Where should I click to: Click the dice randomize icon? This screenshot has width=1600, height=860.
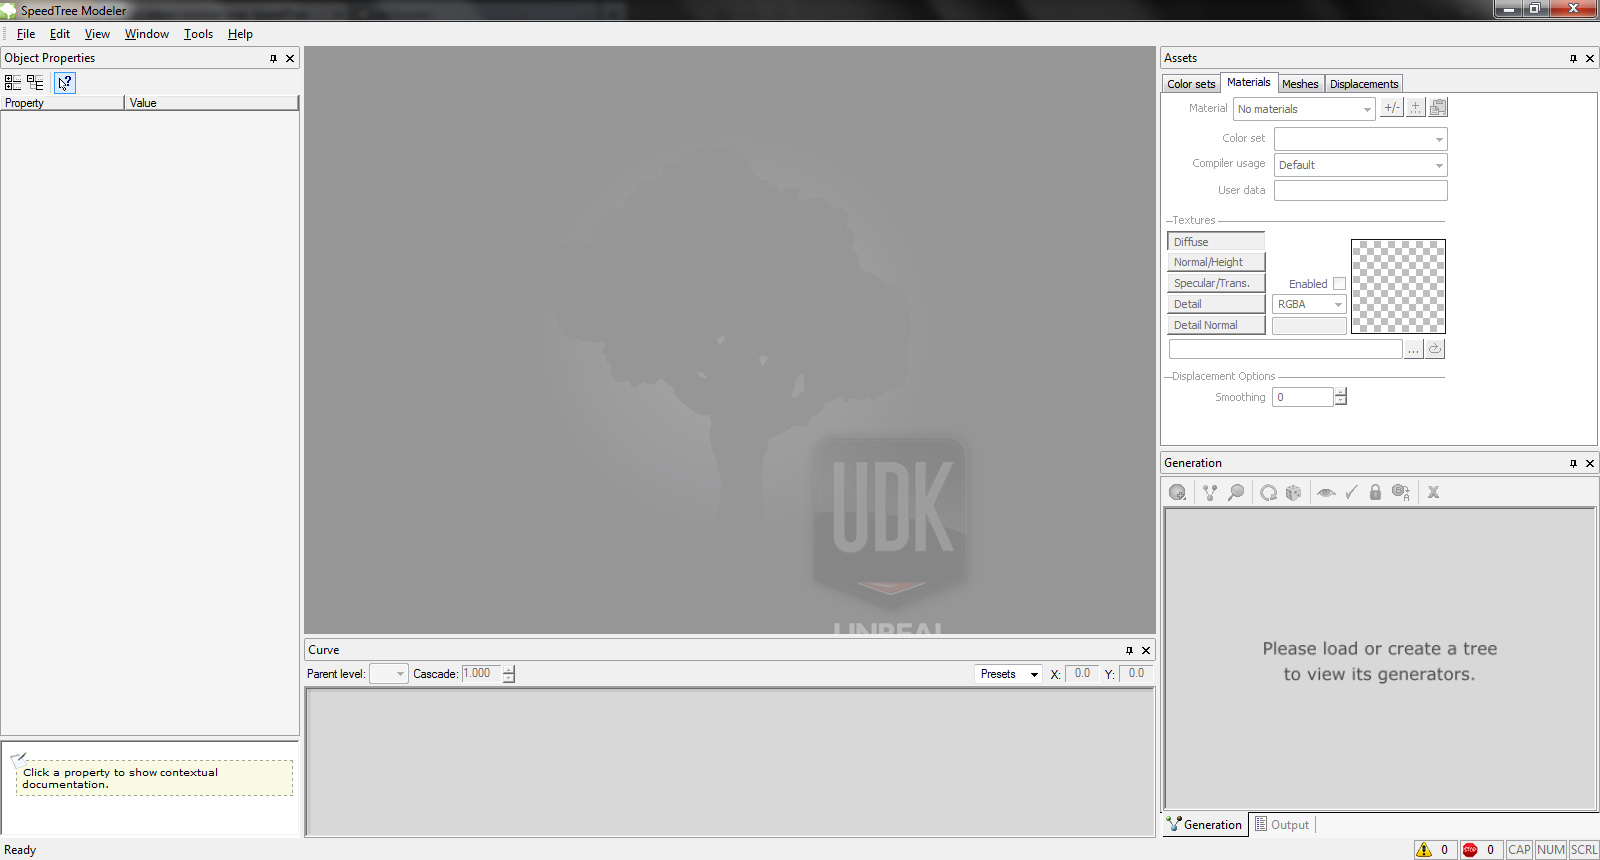click(1294, 492)
